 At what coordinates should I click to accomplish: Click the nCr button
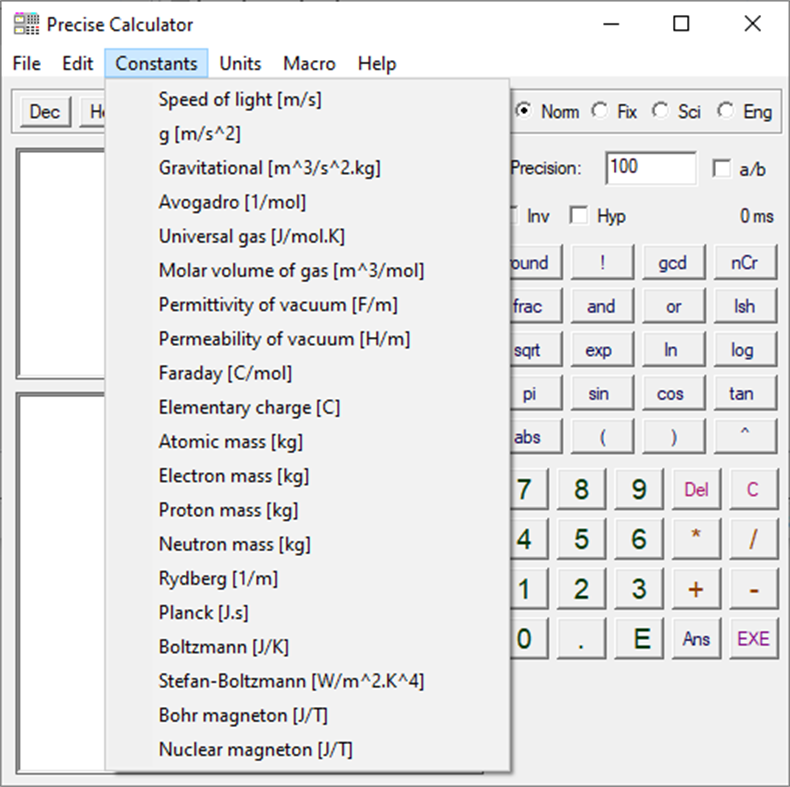745,263
